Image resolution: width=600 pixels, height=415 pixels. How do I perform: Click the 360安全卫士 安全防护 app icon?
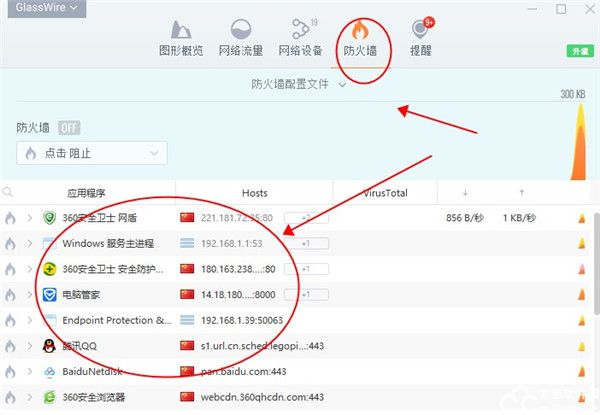point(49,269)
